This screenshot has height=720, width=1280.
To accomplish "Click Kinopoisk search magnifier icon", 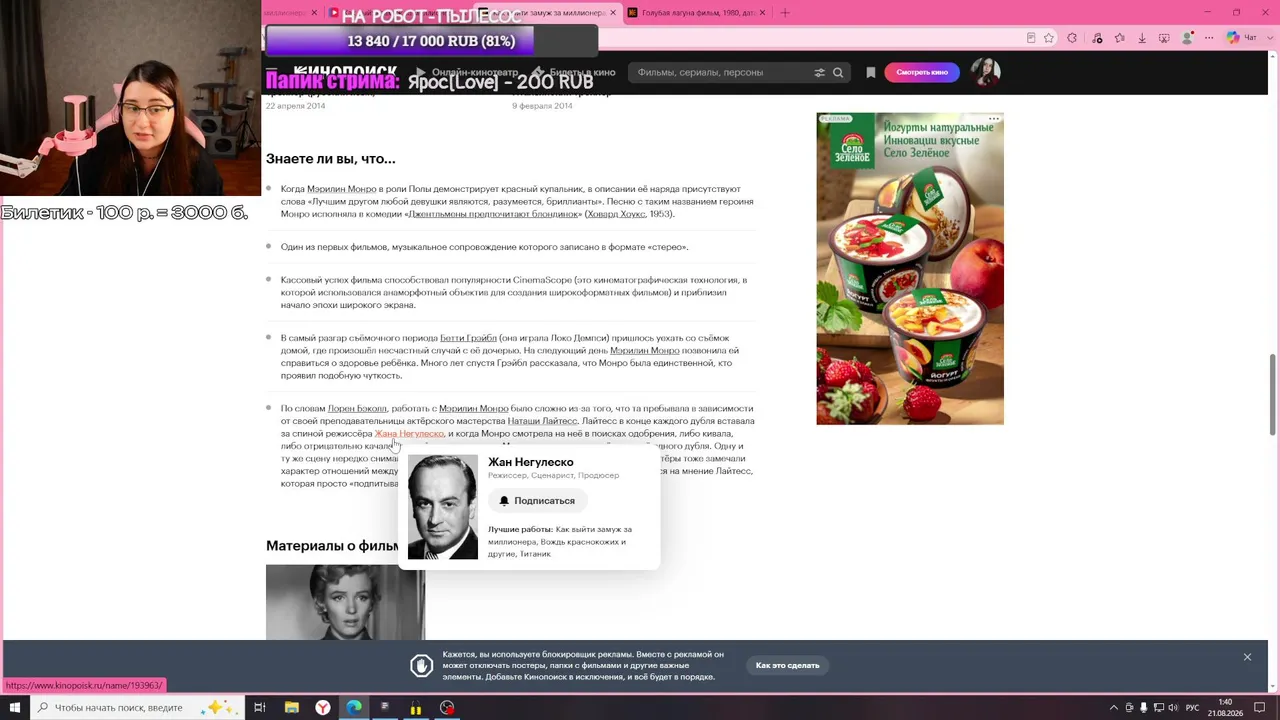I will coord(838,72).
